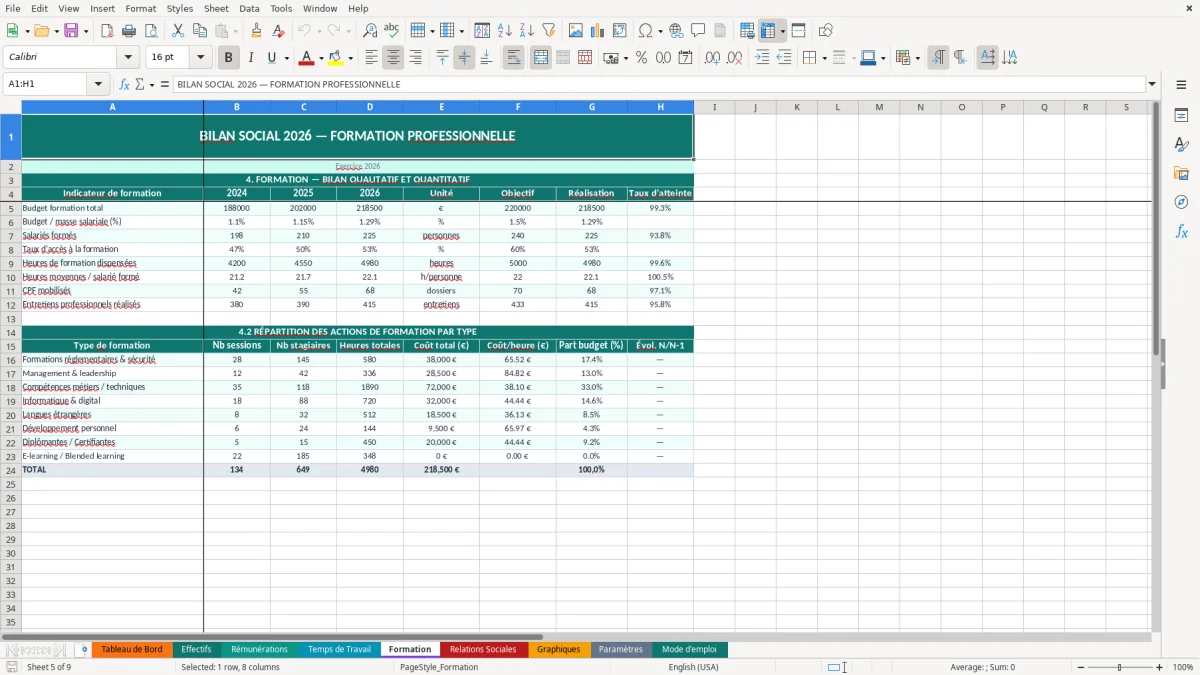Click the Clear Direct Formatting icon
The image size is (1200, 675).
point(278,31)
